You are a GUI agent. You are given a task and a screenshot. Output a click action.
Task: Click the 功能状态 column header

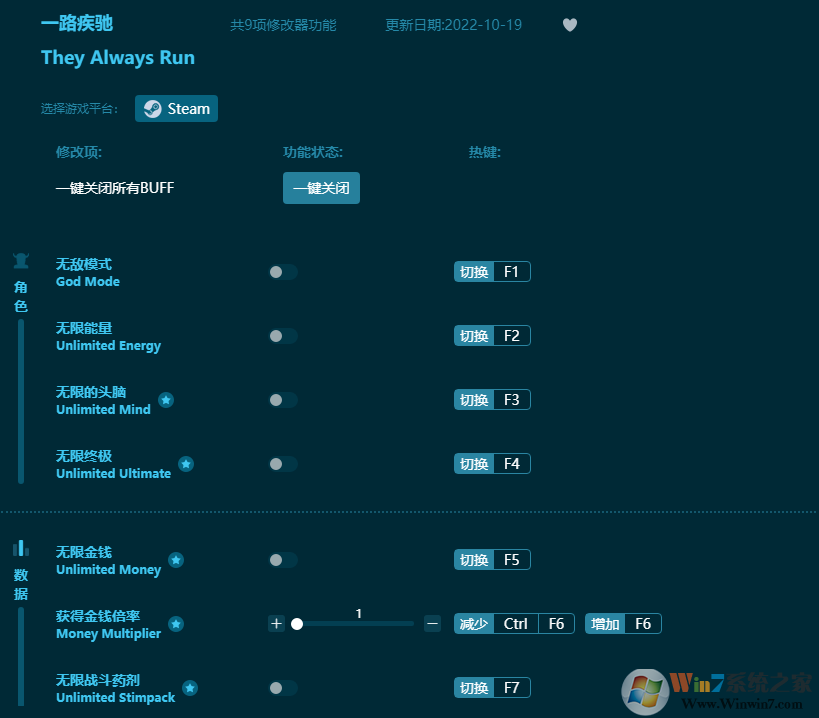pos(313,152)
